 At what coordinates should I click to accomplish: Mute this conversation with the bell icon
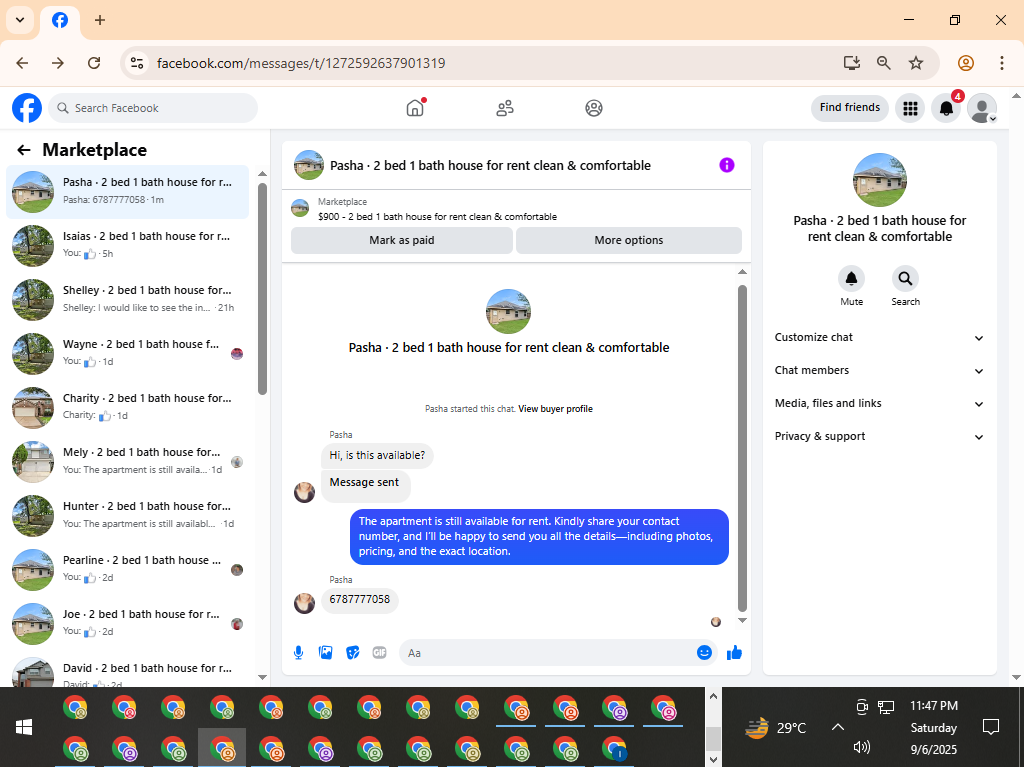click(852, 279)
